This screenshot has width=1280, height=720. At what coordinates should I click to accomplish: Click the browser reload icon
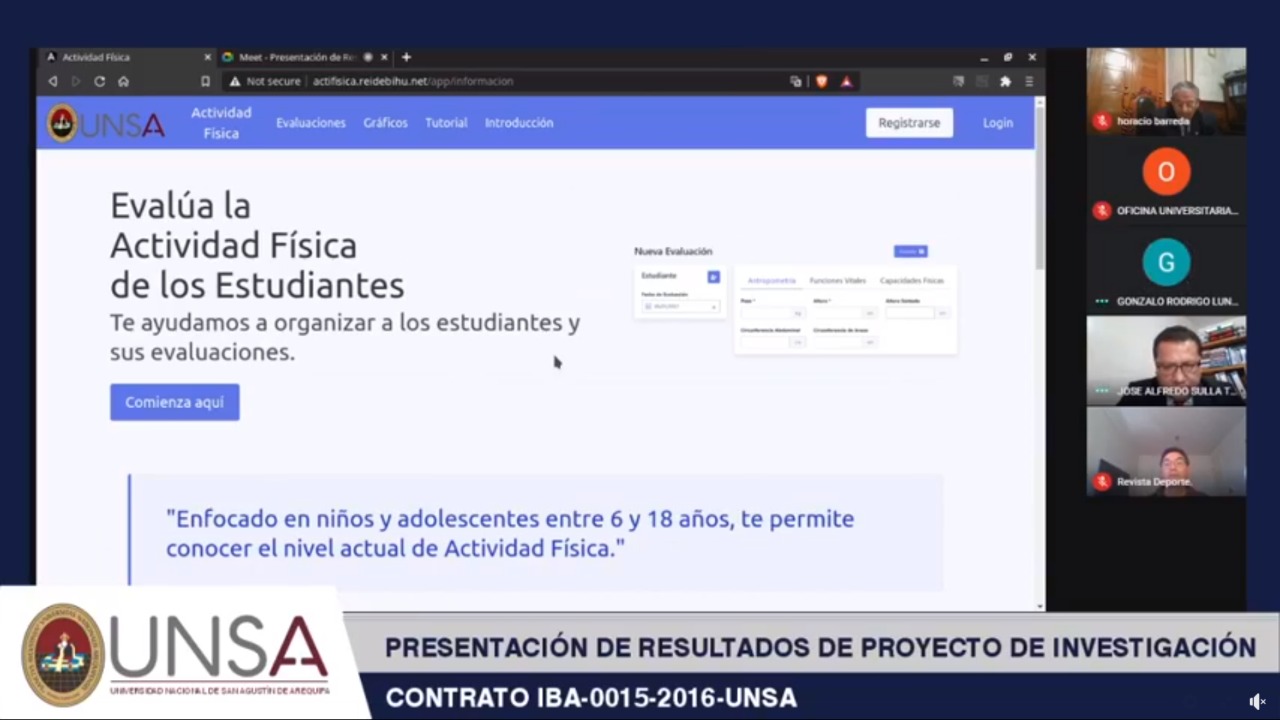point(100,82)
